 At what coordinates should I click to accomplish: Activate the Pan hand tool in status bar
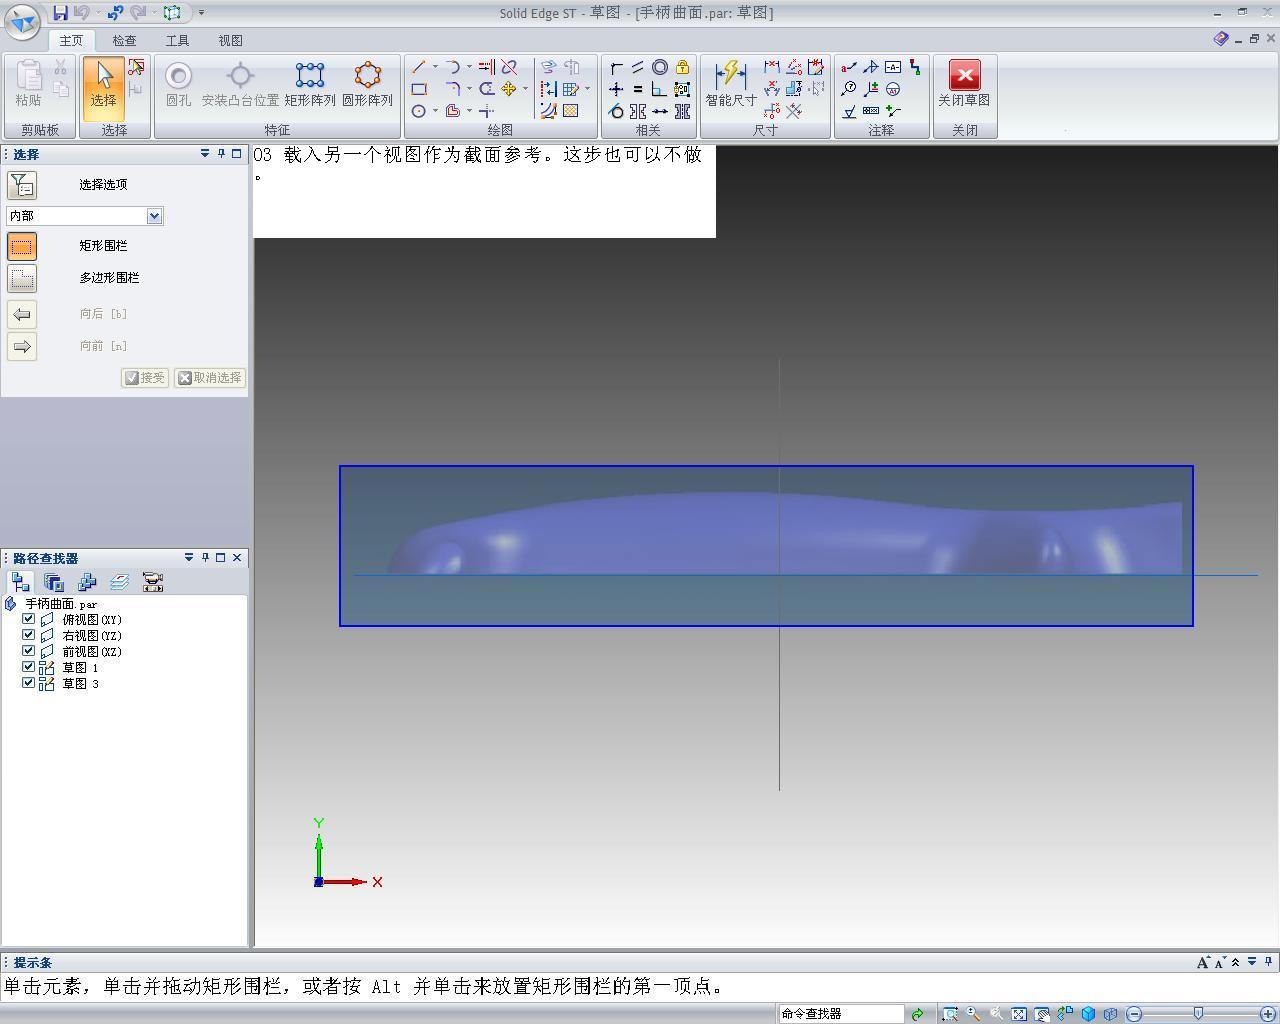pos(1042,1014)
